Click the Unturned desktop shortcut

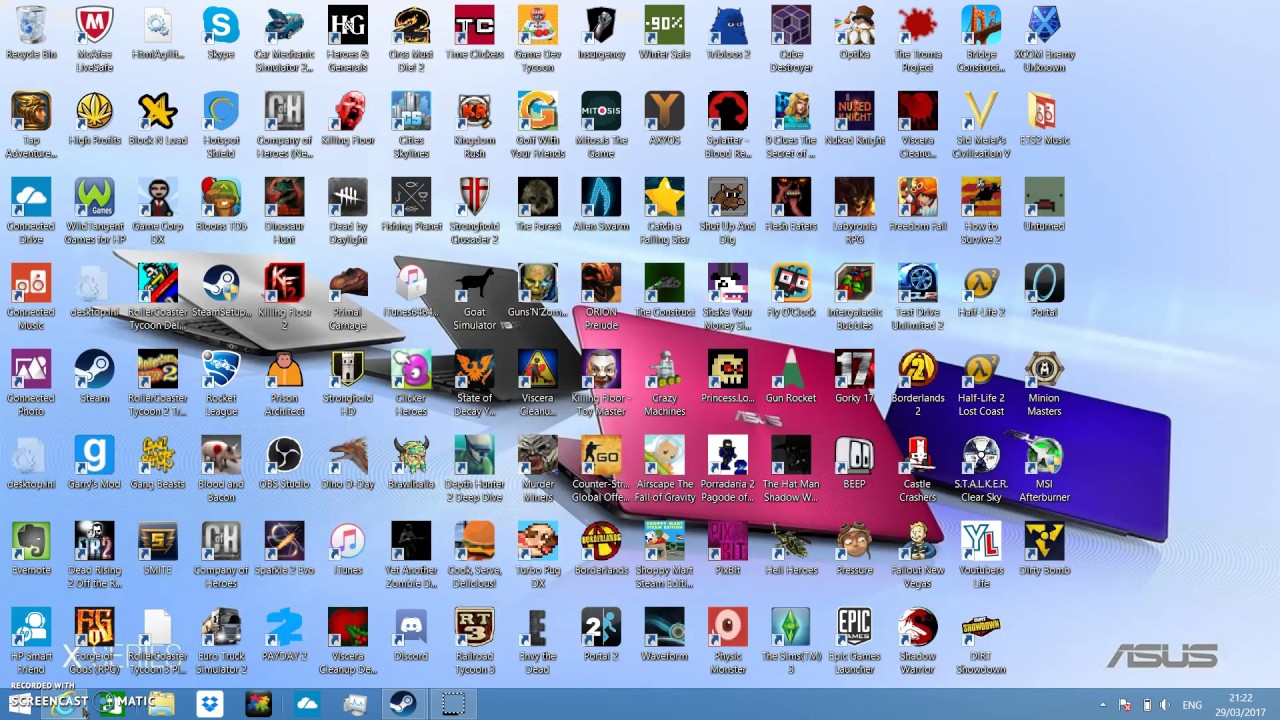1044,205
